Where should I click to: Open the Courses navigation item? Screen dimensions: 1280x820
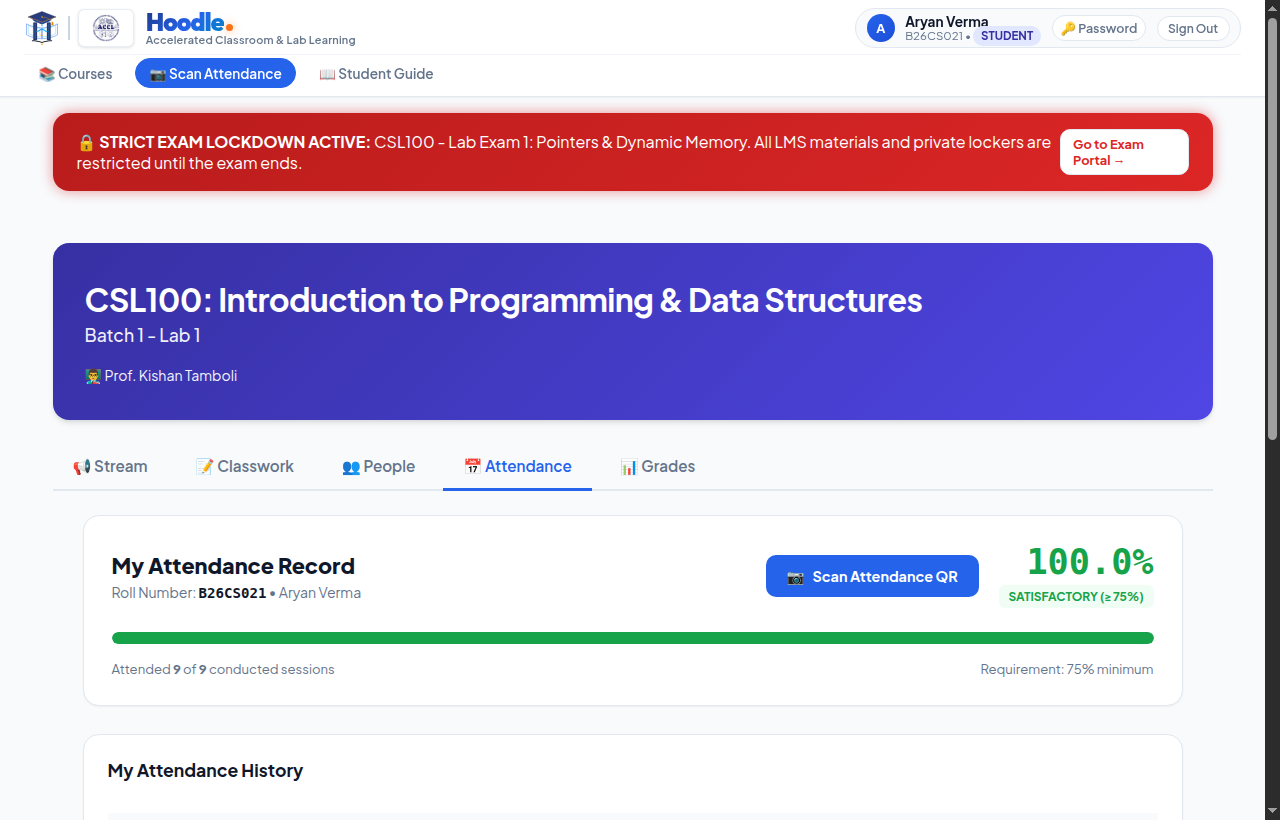point(76,73)
